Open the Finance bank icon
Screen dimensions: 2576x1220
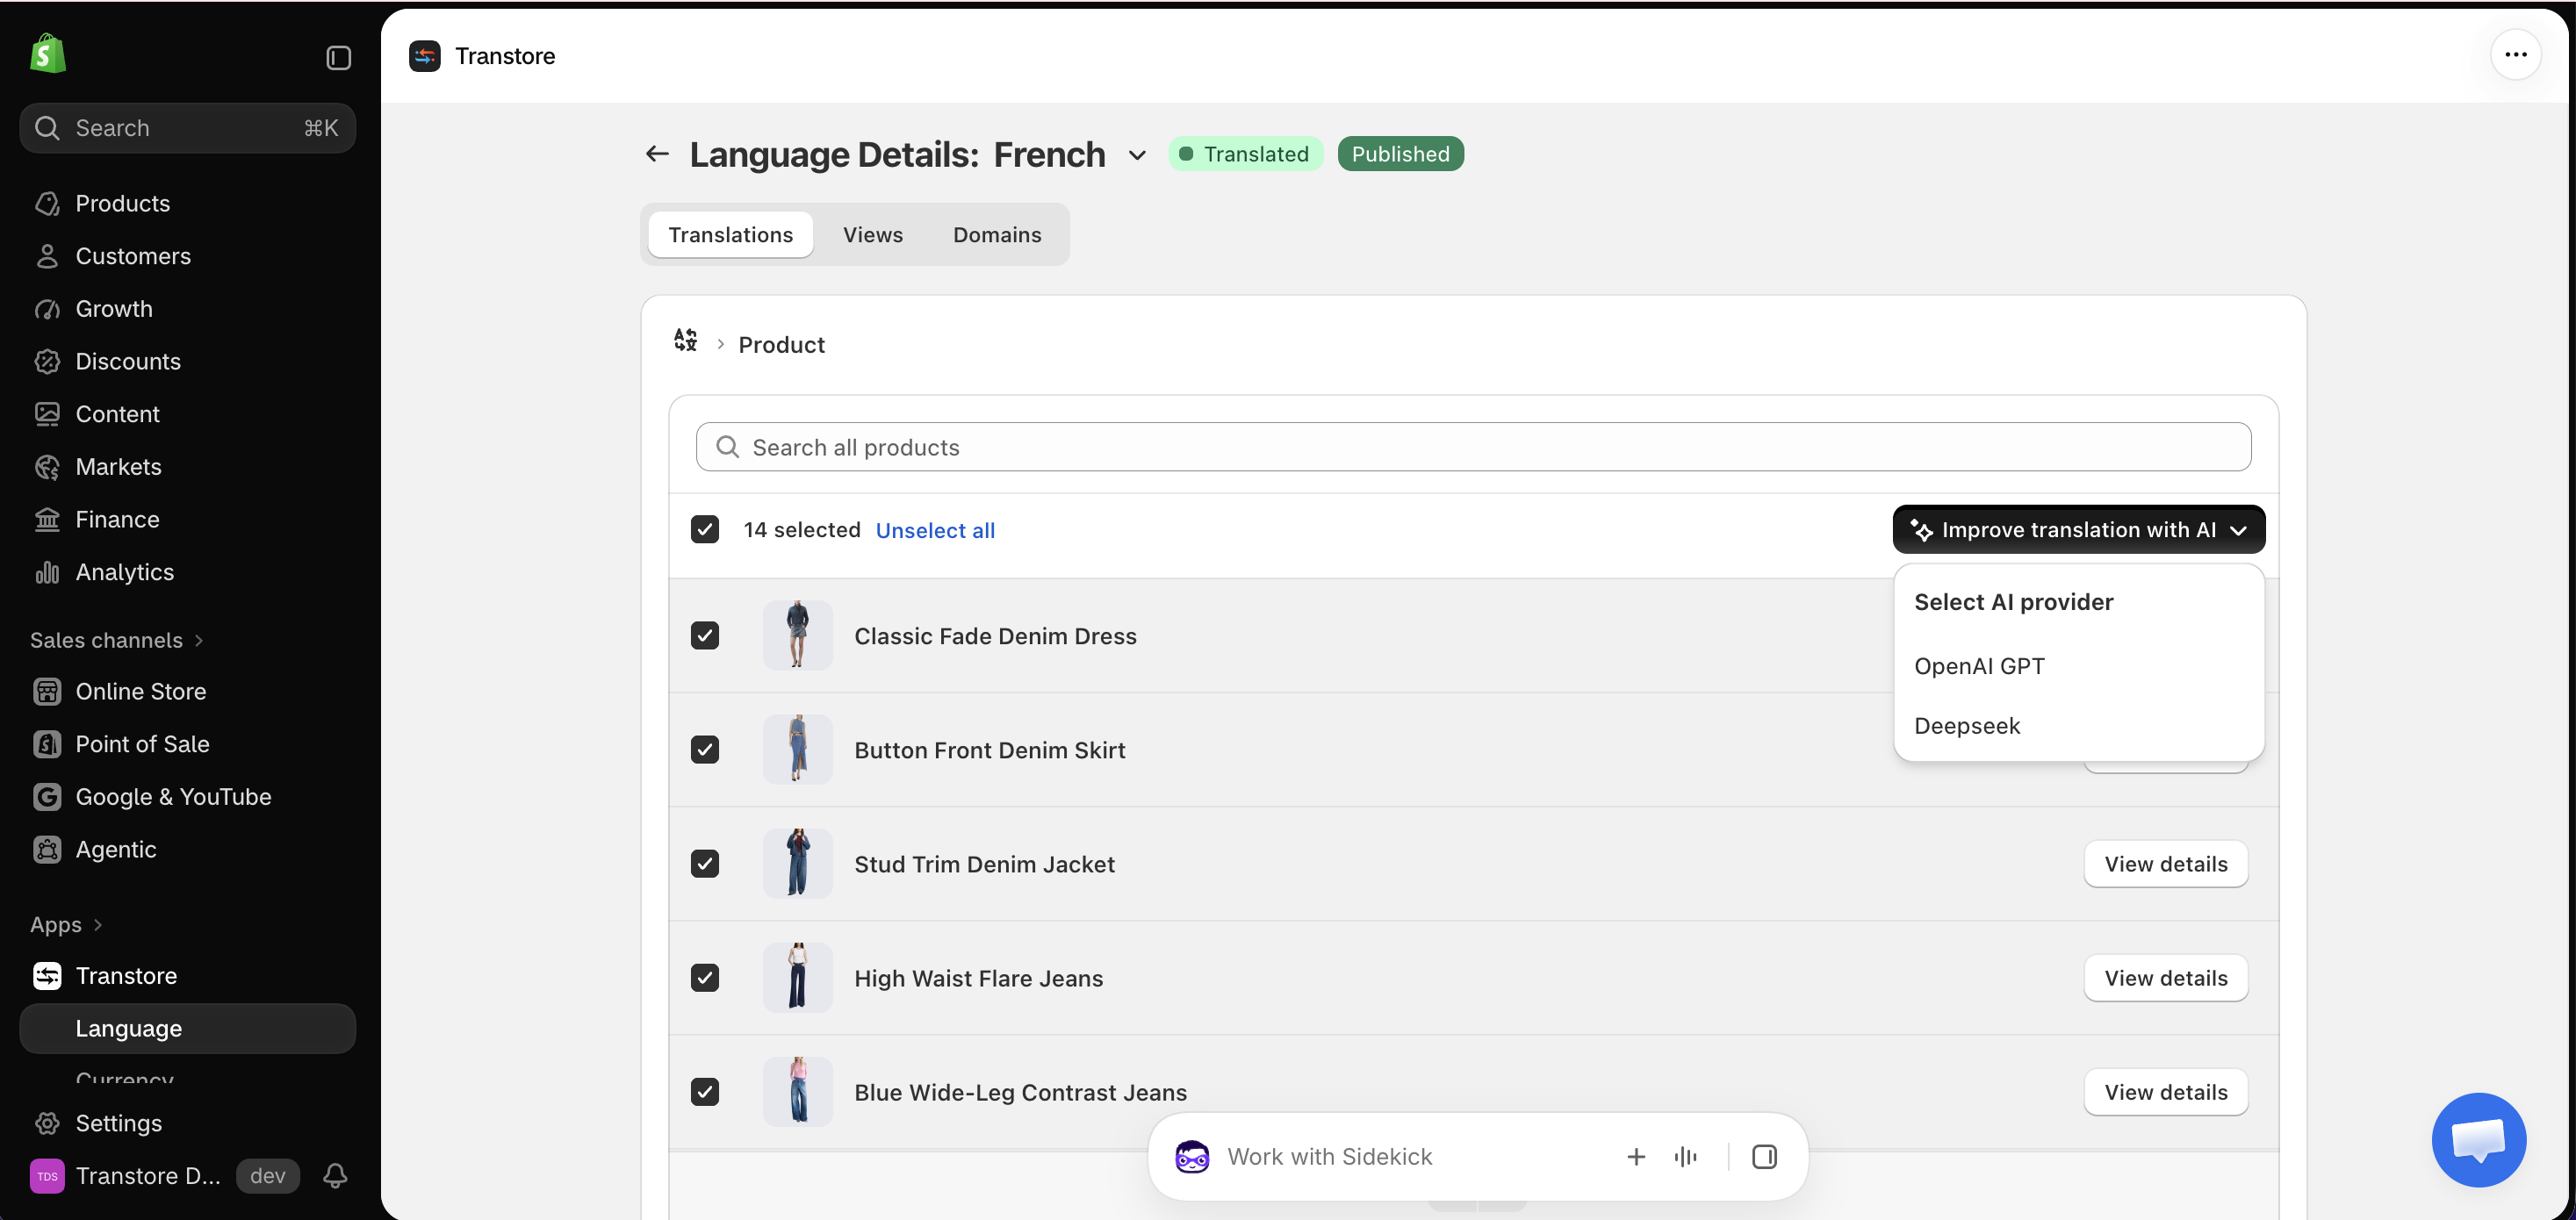coord(47,519)
